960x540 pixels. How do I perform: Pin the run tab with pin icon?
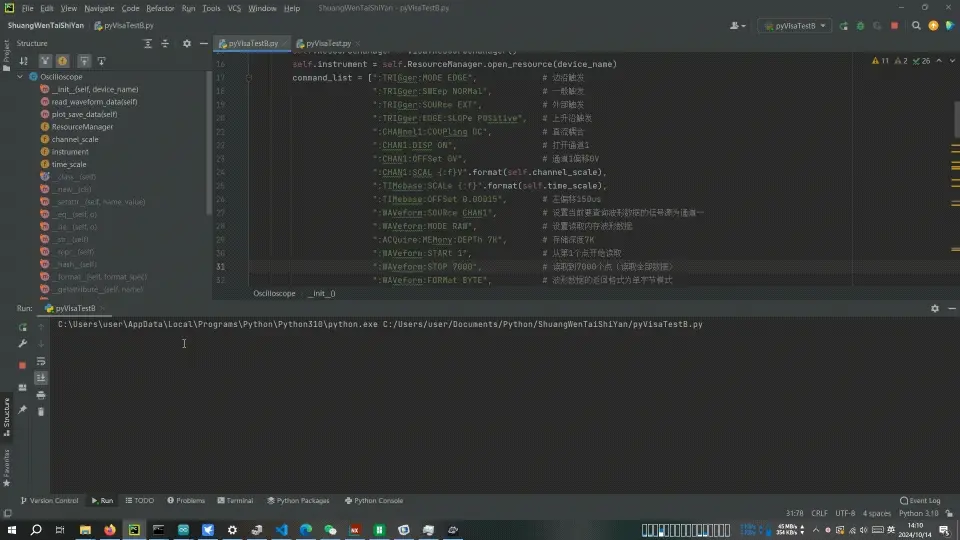(23, 409)
